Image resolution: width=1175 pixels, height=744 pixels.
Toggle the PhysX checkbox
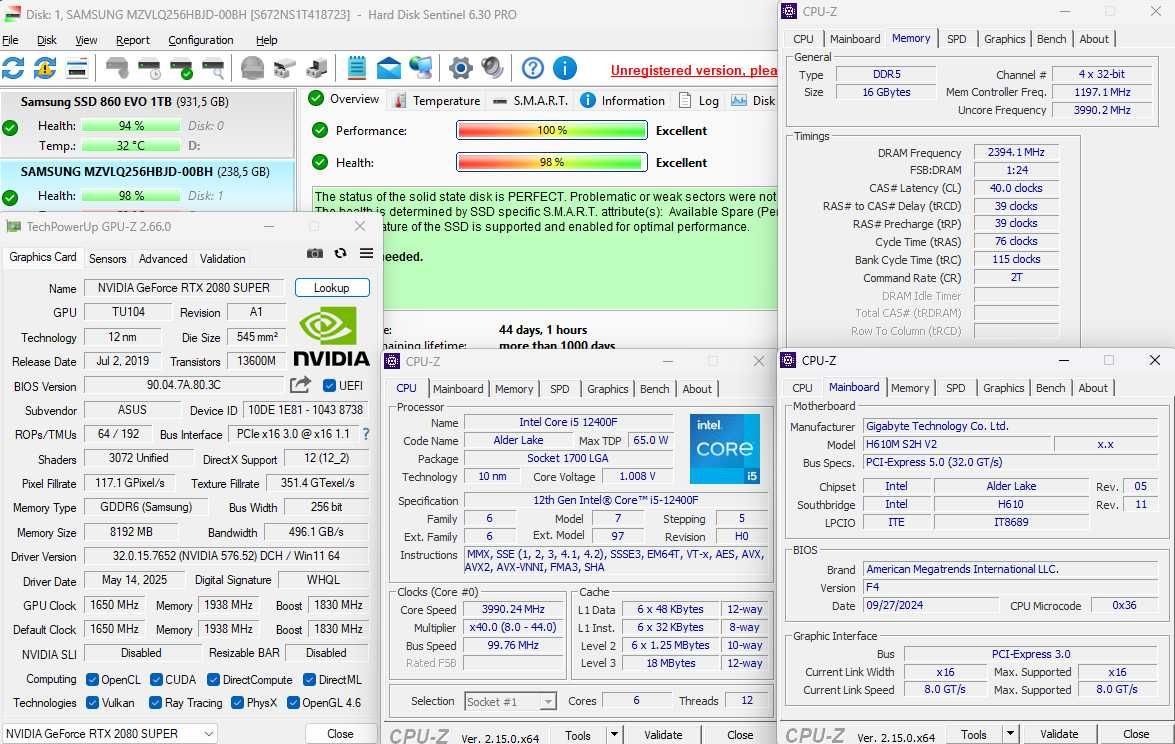237,703
